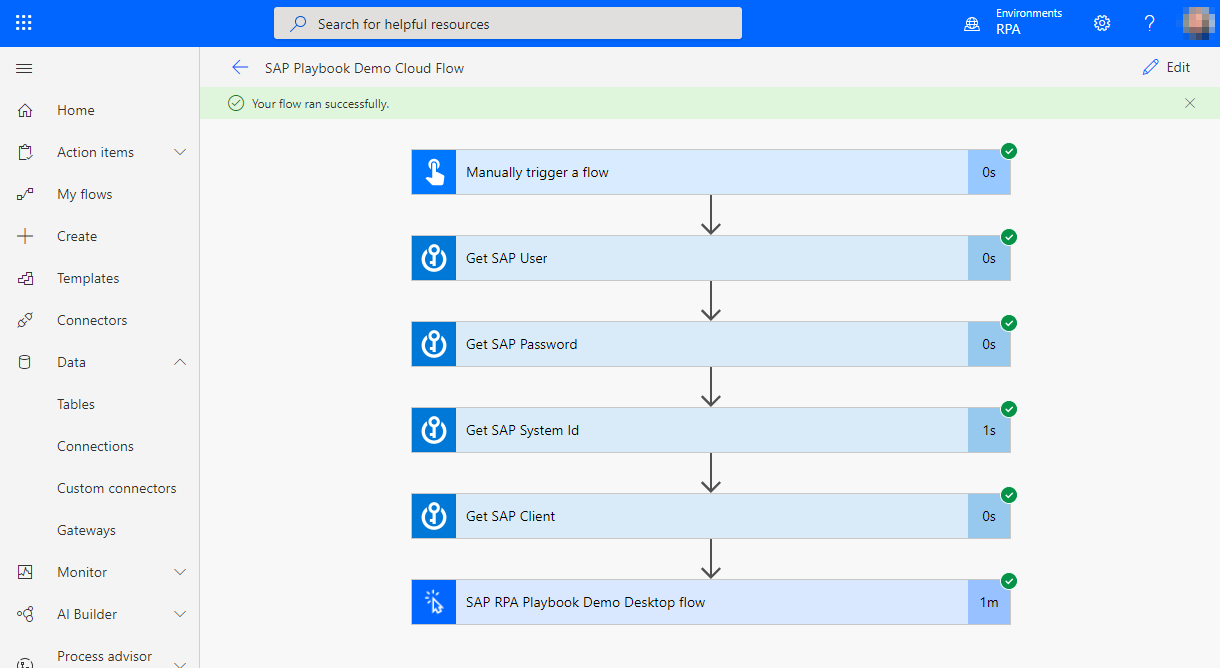Click the green checkmark on Get SAP User
Screen dimensions: 1220x668
(1009, 237)
